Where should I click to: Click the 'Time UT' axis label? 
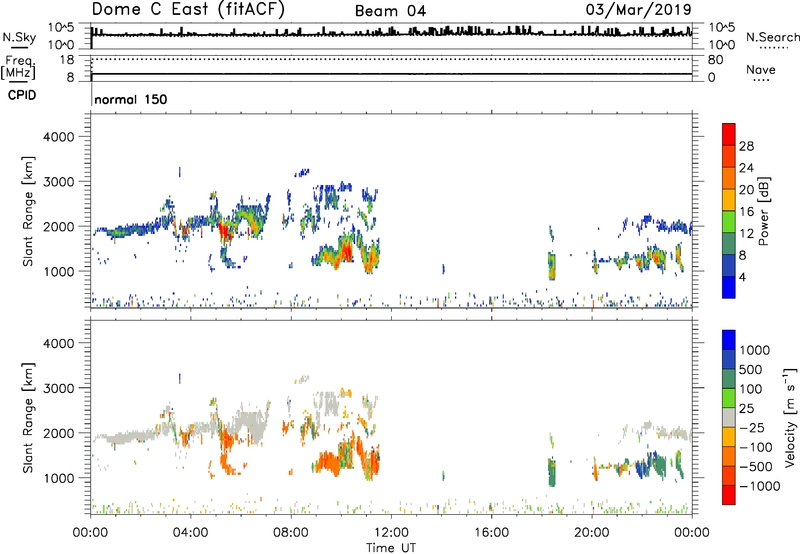(x=391, y=548)
